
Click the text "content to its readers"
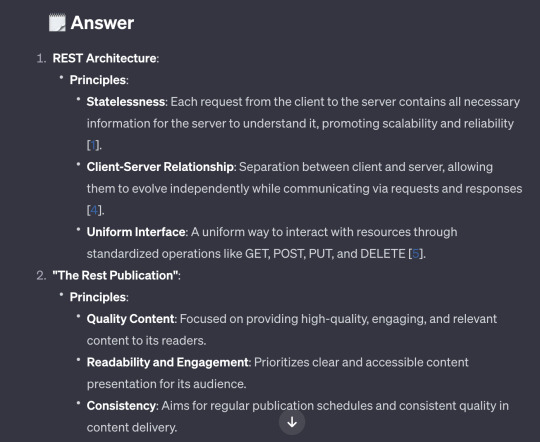pyautogui.click(x=146, y=341)
